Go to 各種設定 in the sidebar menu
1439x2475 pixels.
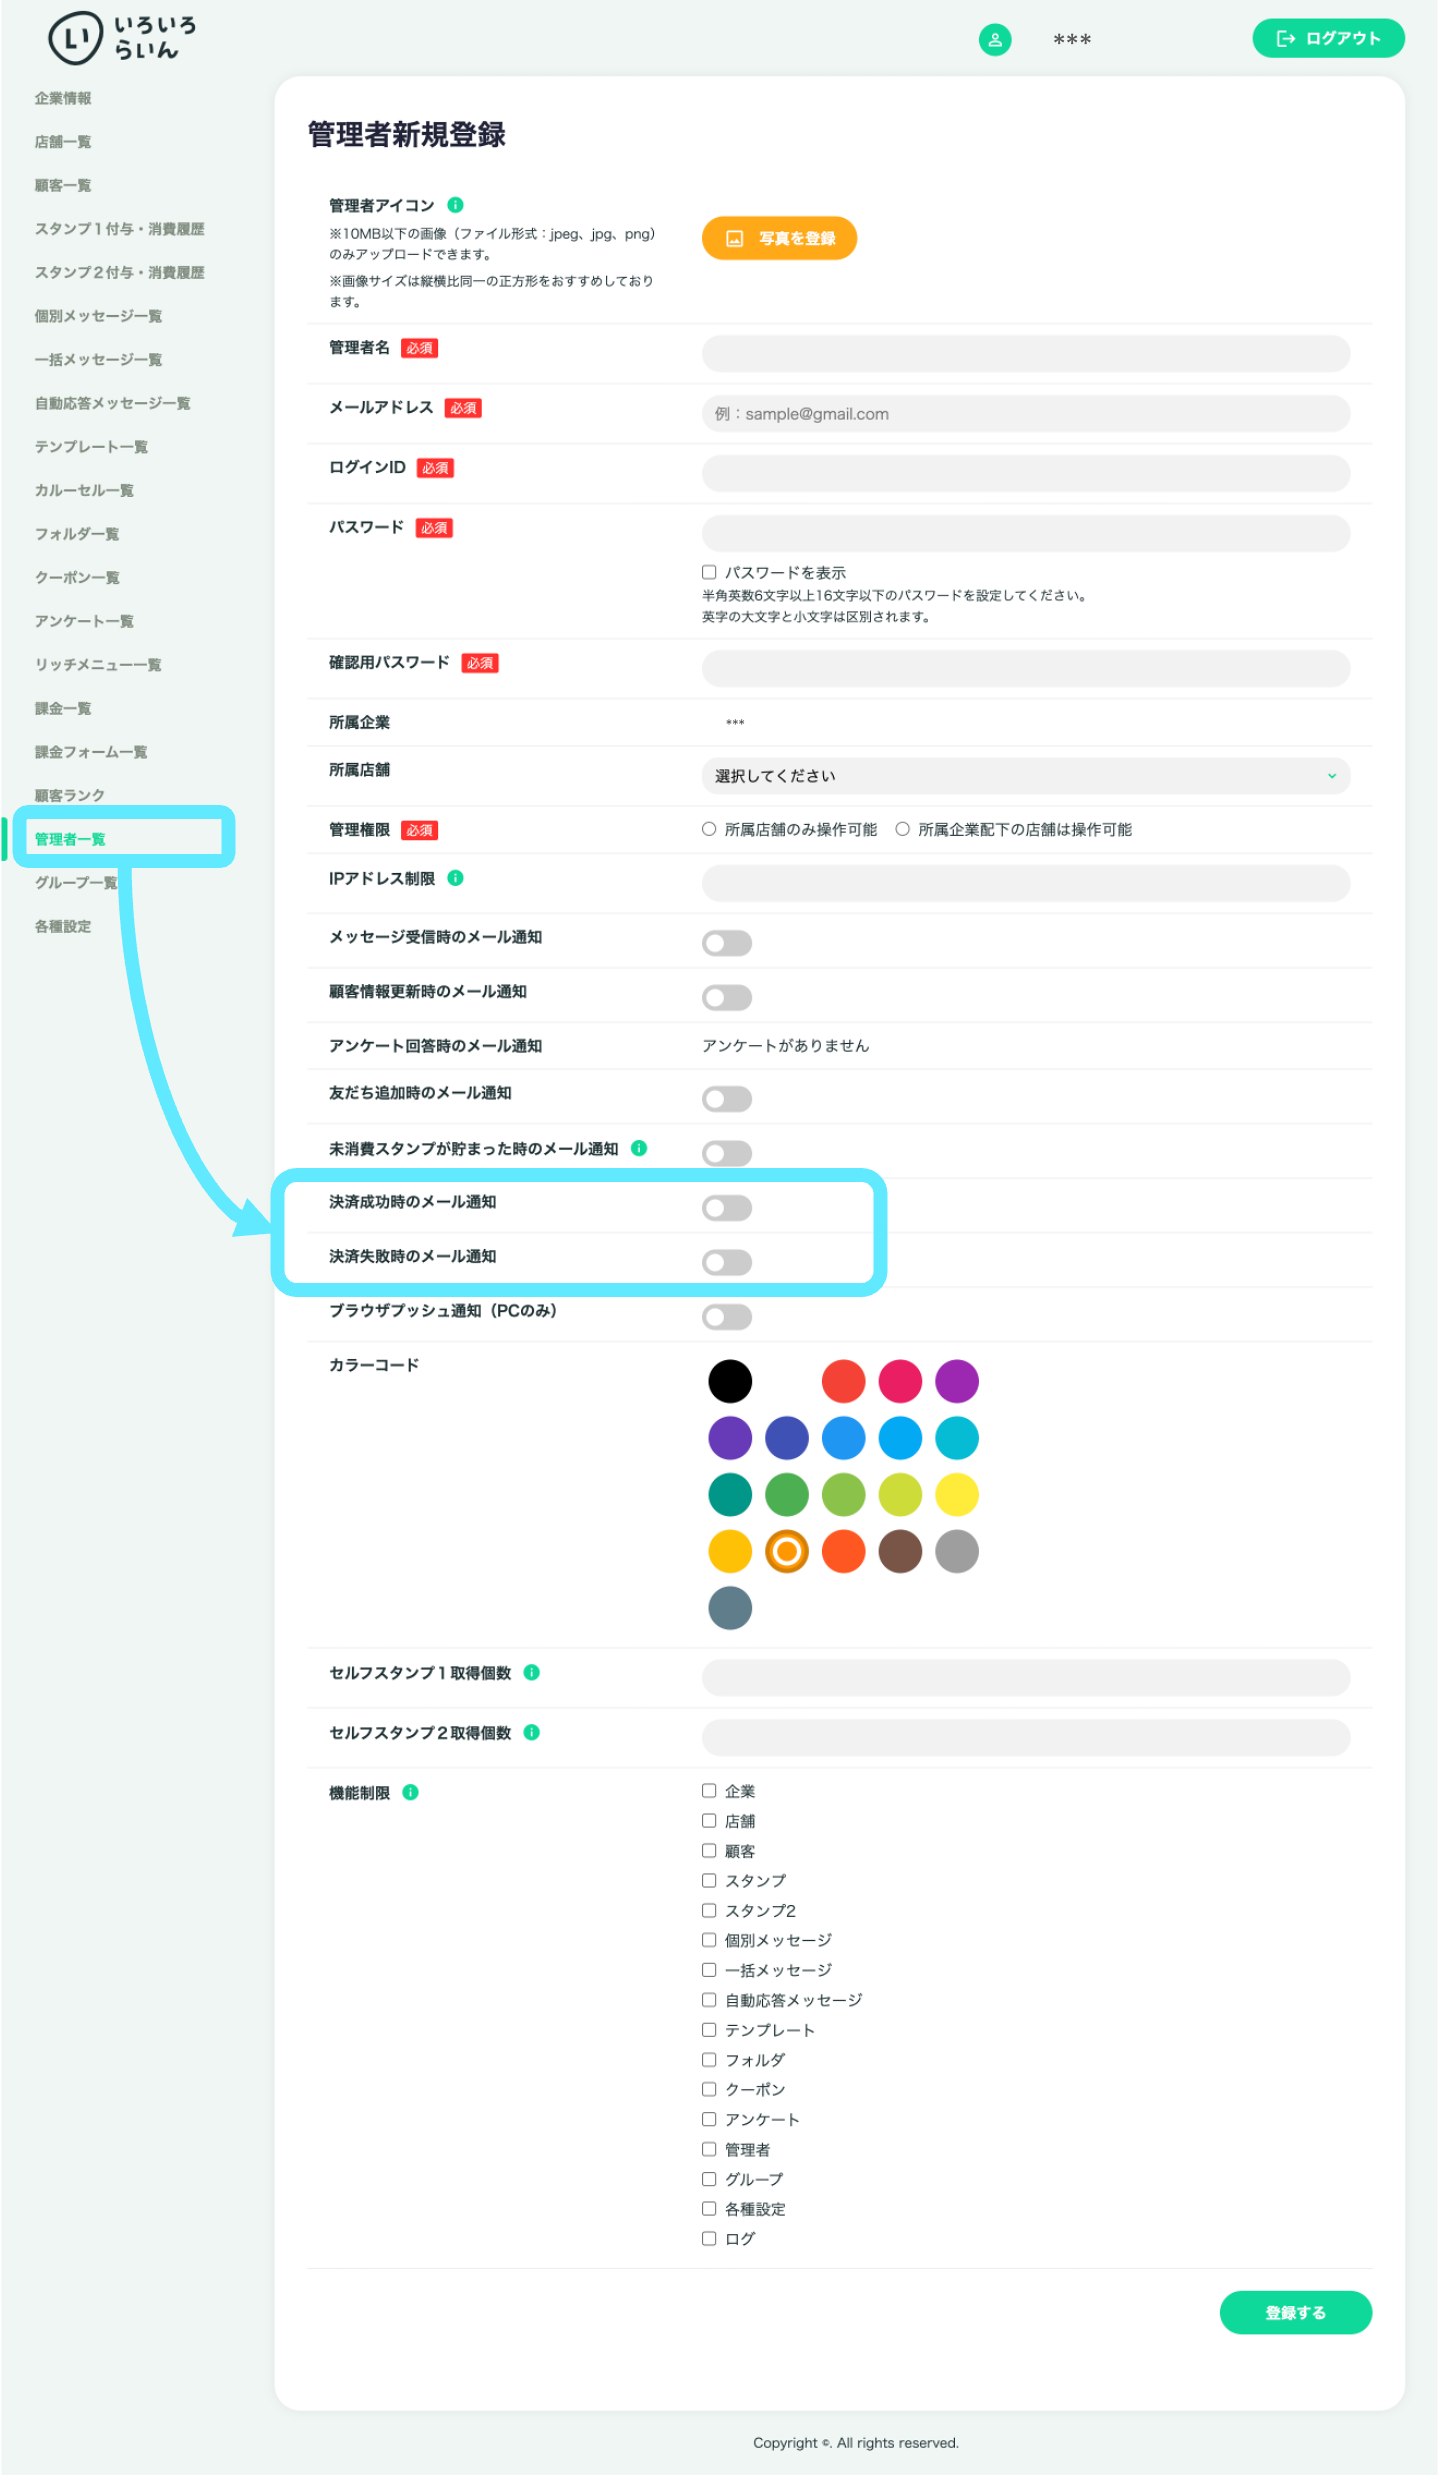point(63,926)
